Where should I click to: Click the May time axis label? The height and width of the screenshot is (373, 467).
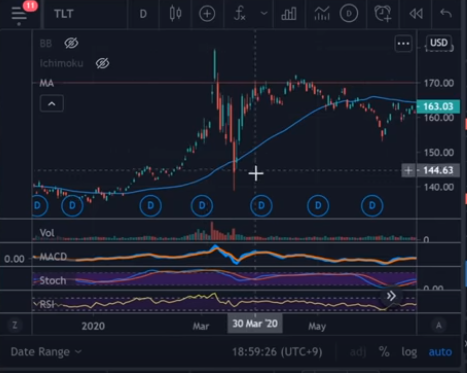[x=317, y=326]
